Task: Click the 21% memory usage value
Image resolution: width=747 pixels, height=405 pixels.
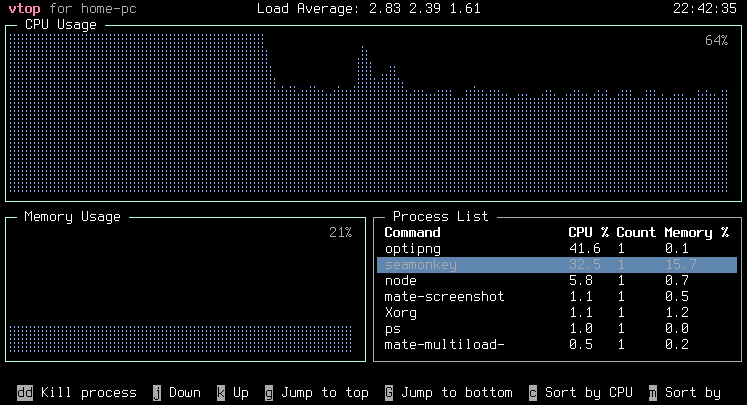Action: point(341,233)
